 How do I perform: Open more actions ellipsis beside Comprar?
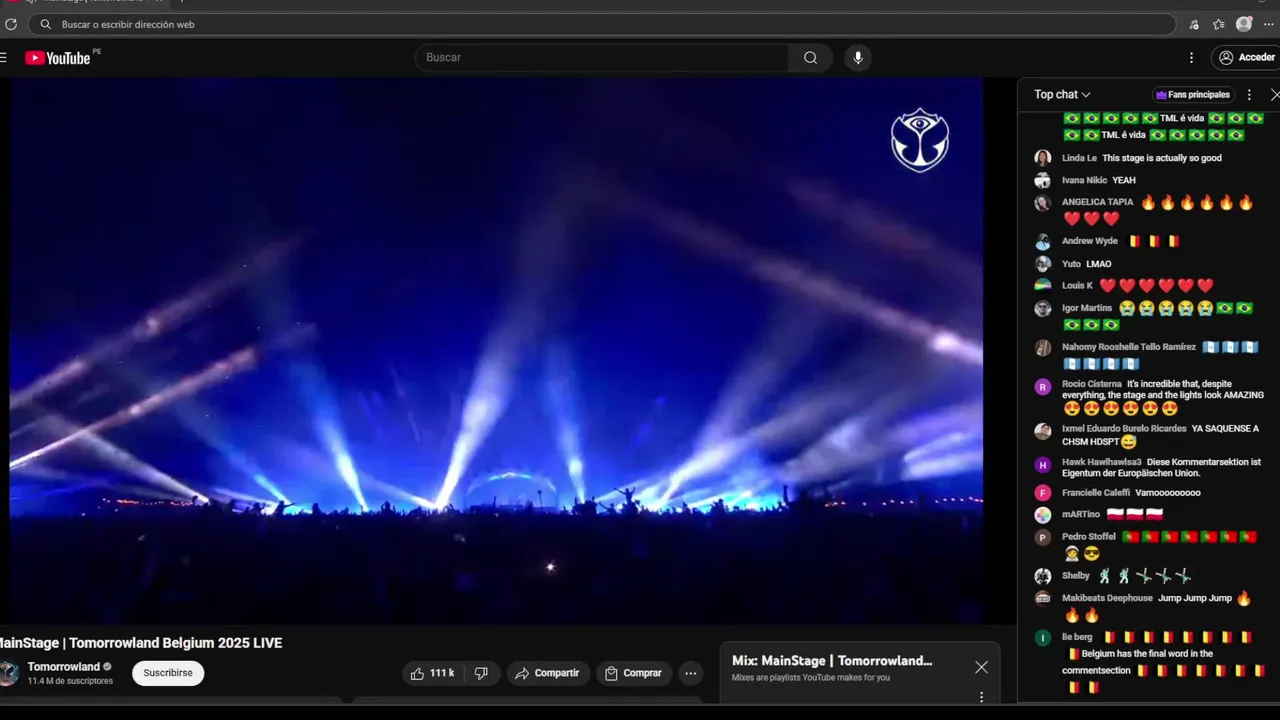690,673
